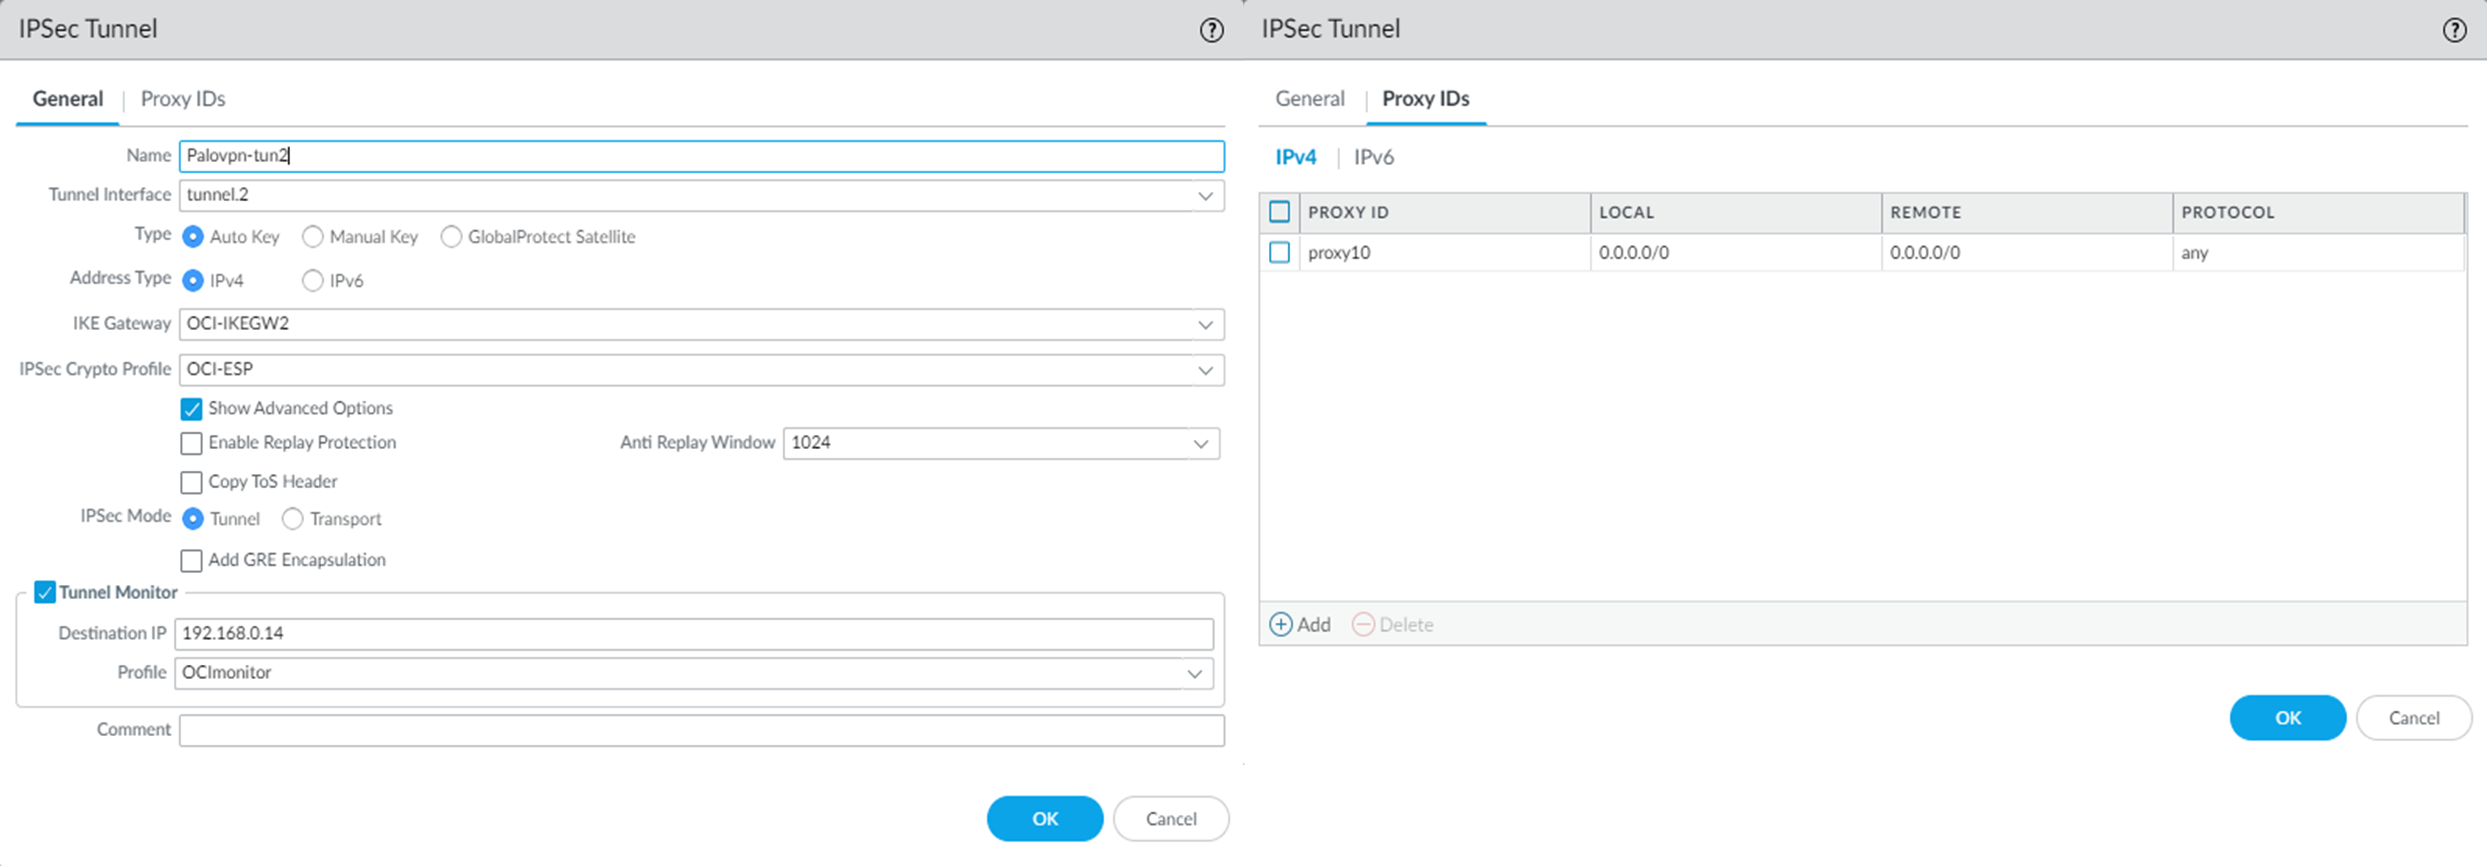Check the Copy ToS Header box
This screenshot has height=866, width=2487.
click(191, 482)
